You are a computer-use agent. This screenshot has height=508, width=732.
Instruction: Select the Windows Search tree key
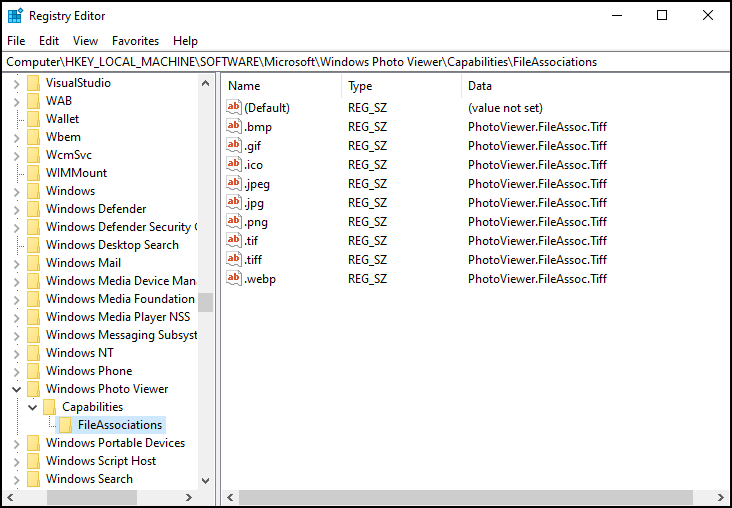[89, 479]
